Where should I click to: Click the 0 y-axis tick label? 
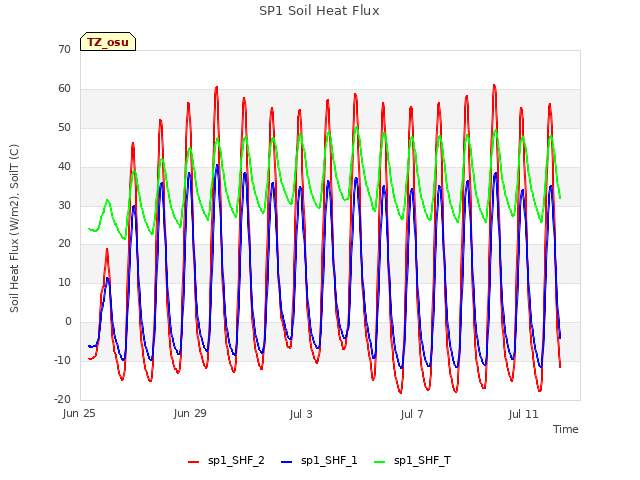68,322
